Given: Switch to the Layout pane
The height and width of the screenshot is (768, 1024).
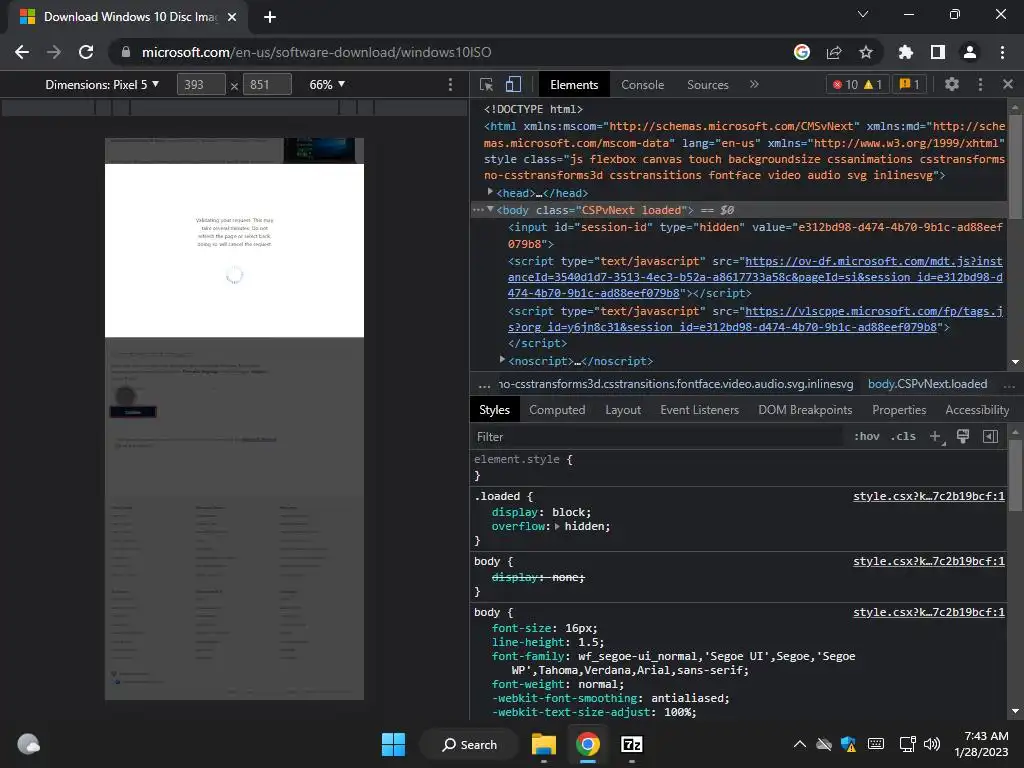Looking at the screenshot, I should 623,410.
